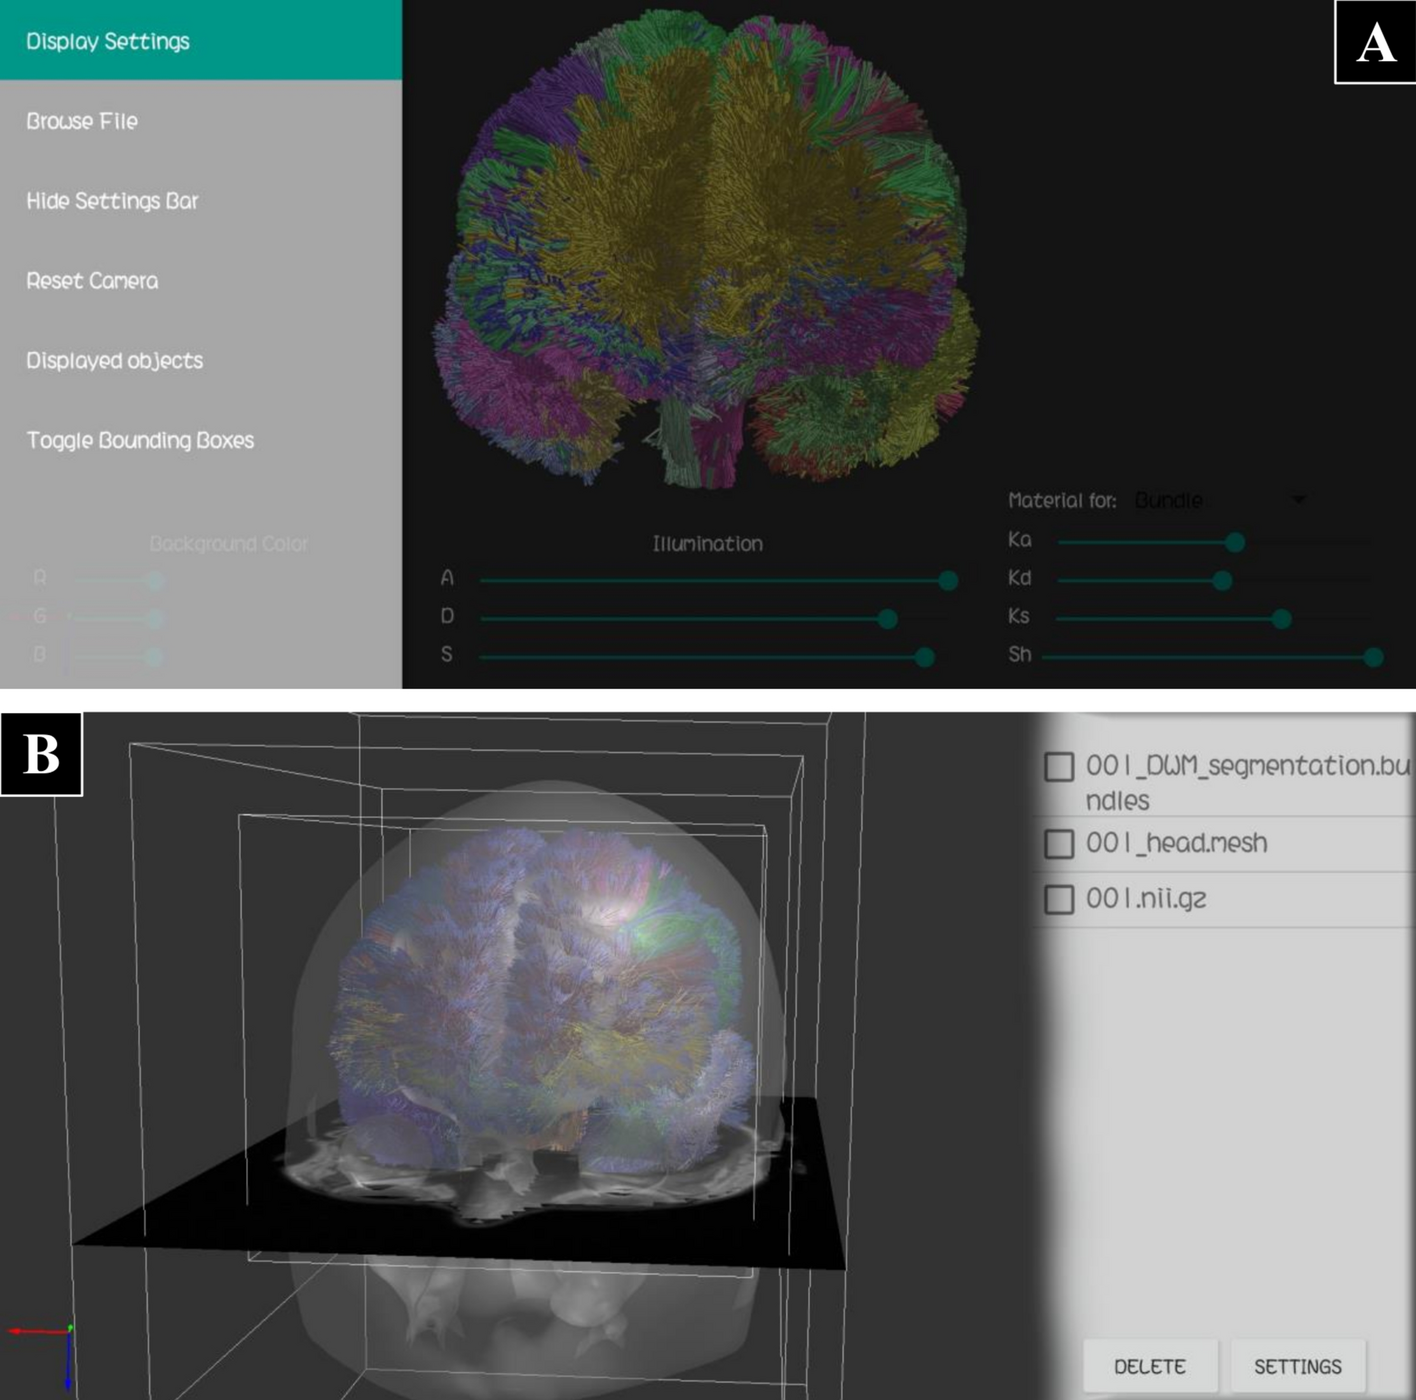Click the colored fiber bundle brain rendering
The width and height of the screenshot is (1416, 1400).
pyautogui.click(x=705, y=250)
